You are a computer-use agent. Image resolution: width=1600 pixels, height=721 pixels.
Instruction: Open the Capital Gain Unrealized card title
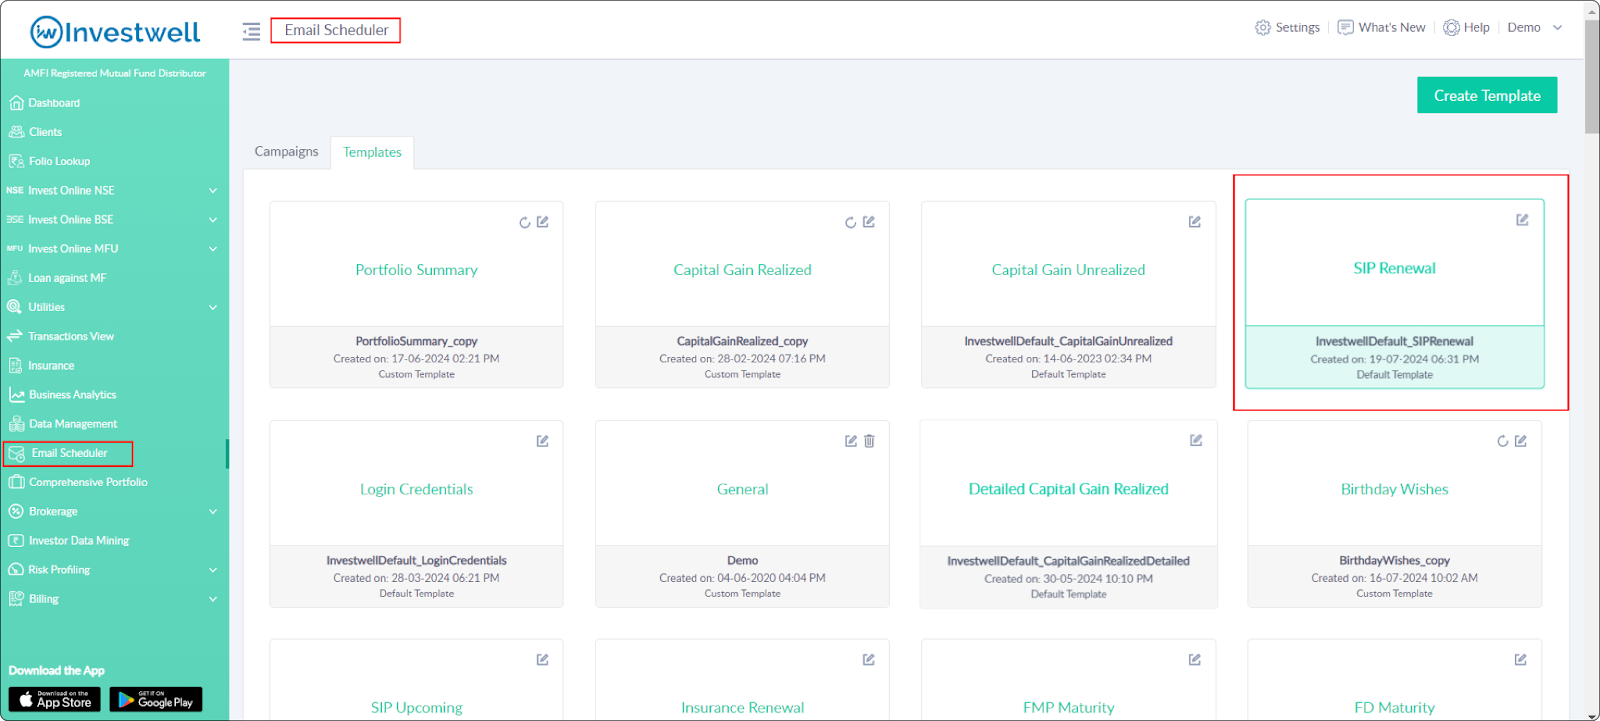click(x=1068, y=270)
